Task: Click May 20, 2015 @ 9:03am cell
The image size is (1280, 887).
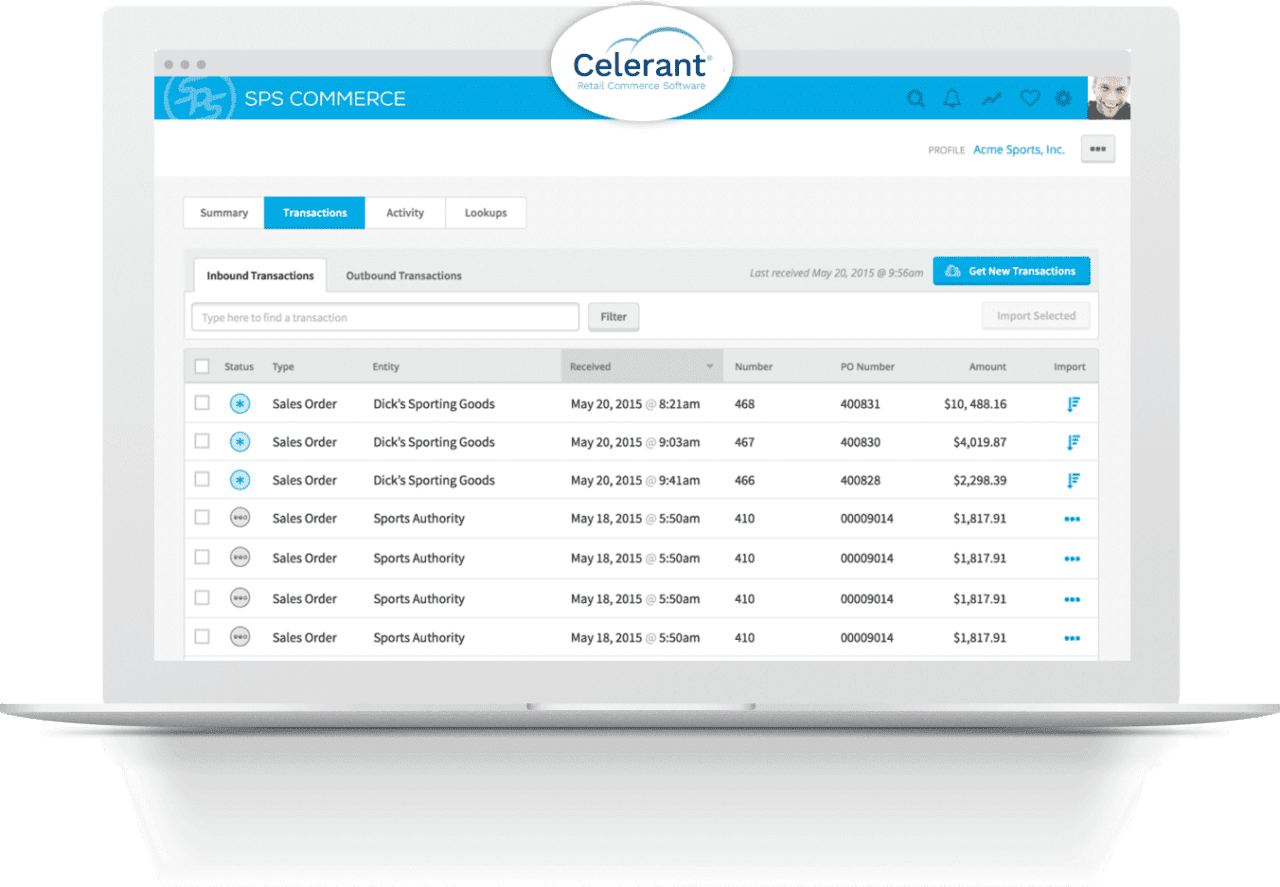Action: 635,442
